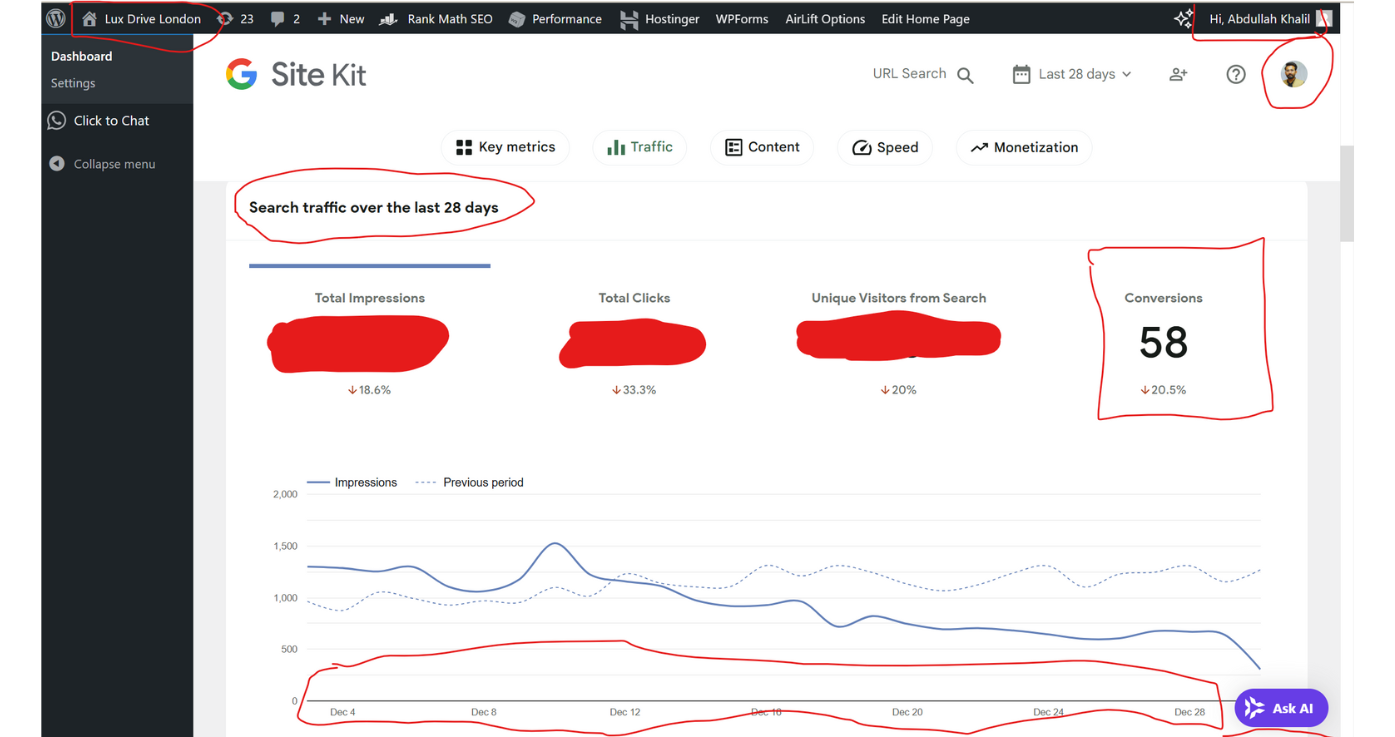Click the blue pagination bar above Total Impressions
This screenshot has width=1395, height=737.
coord(369,266)
